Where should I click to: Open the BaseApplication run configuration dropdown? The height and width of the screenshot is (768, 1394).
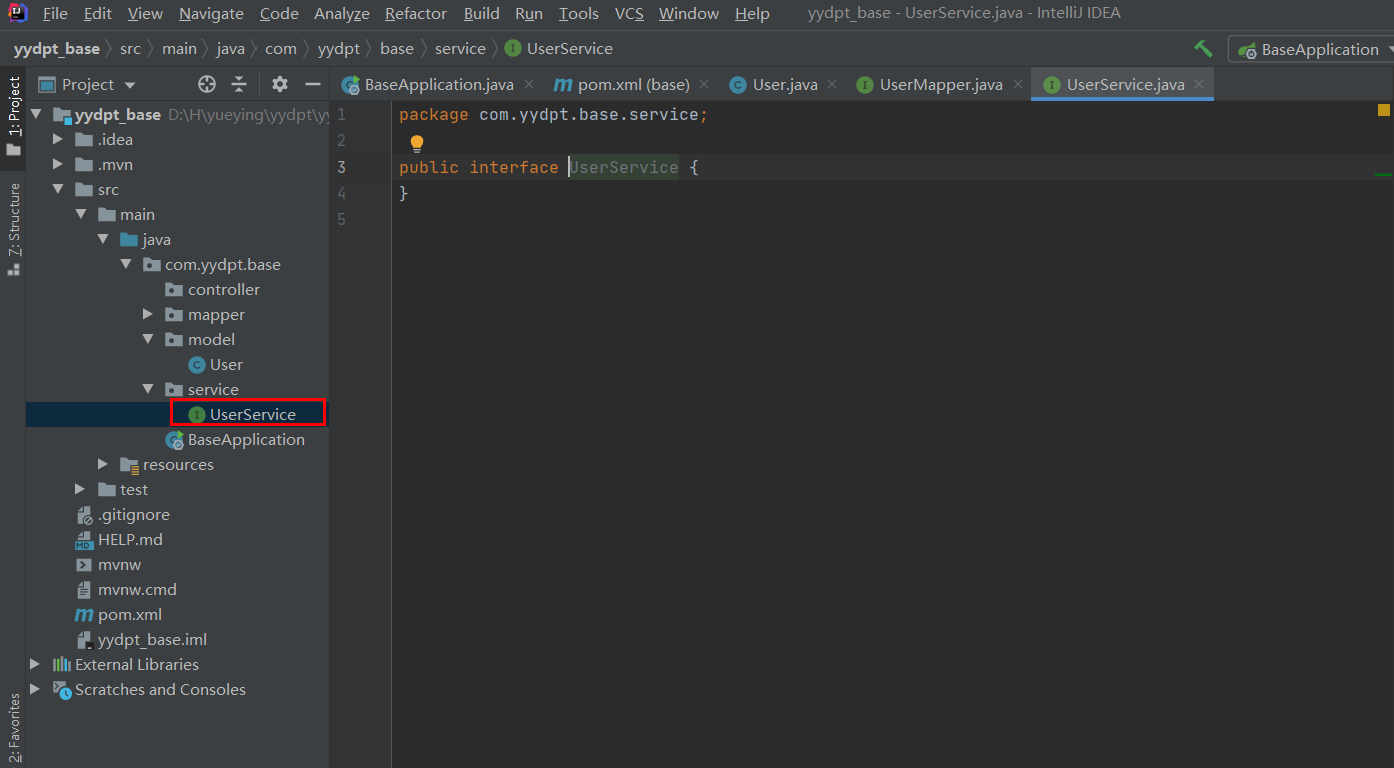click(1310, 49)
